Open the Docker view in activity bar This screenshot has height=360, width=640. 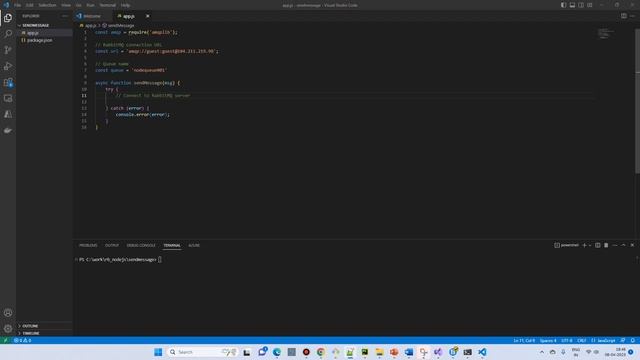pos(8,131)
